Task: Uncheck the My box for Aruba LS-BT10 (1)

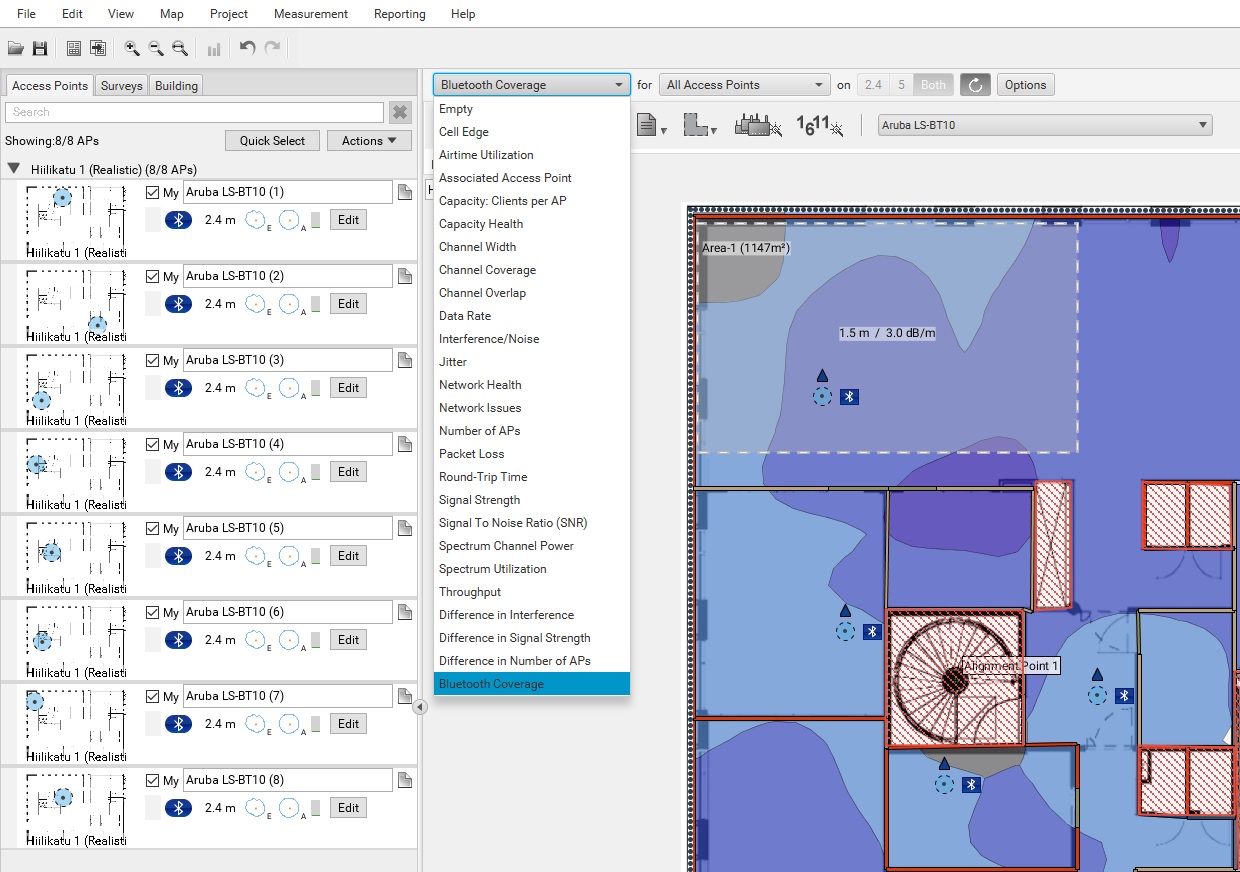Action: [x=152, y=192]
